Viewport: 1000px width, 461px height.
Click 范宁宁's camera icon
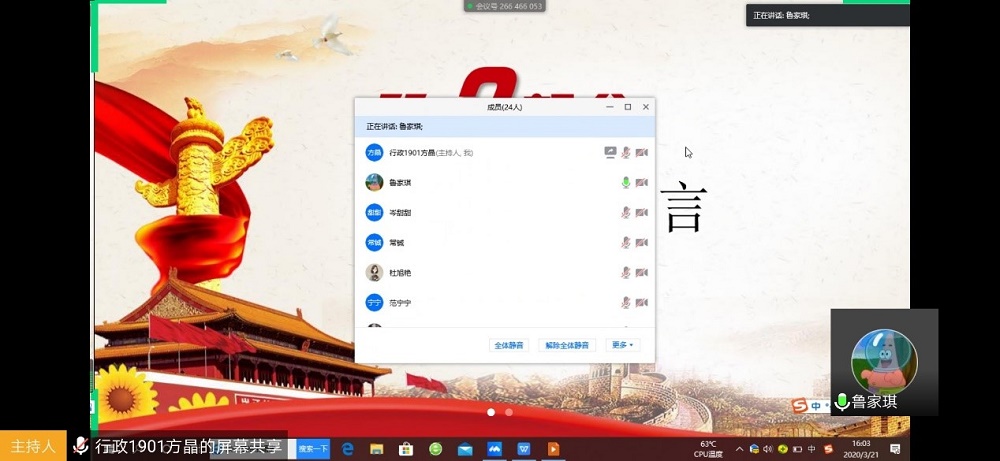(642, 303)
